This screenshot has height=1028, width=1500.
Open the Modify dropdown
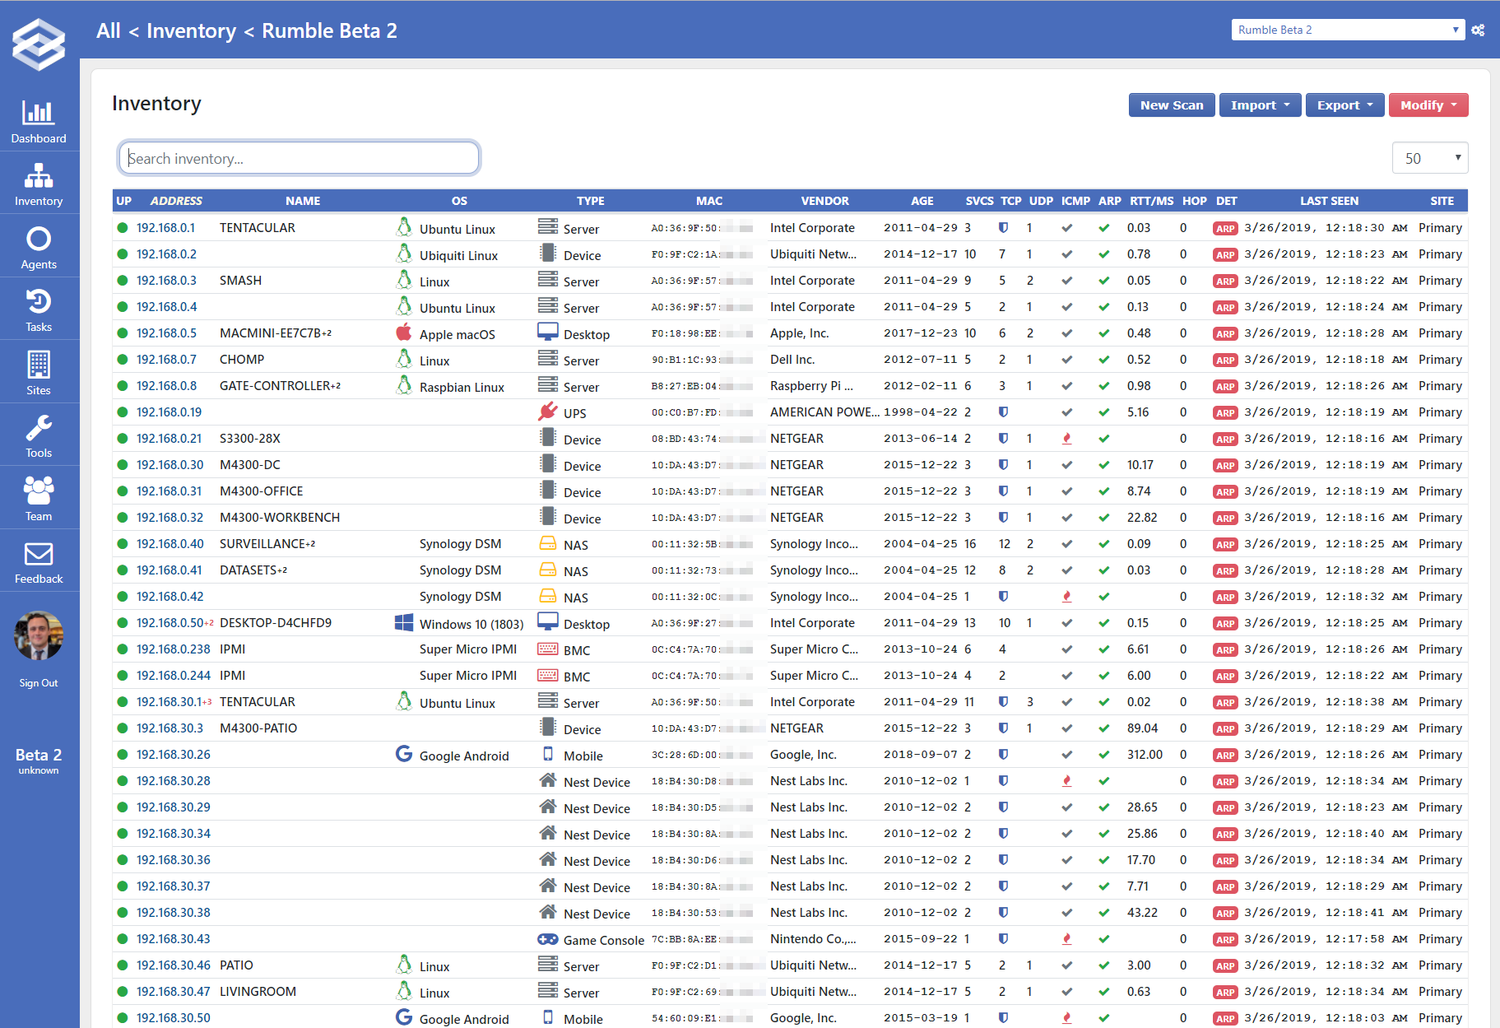coord(1428,104)
